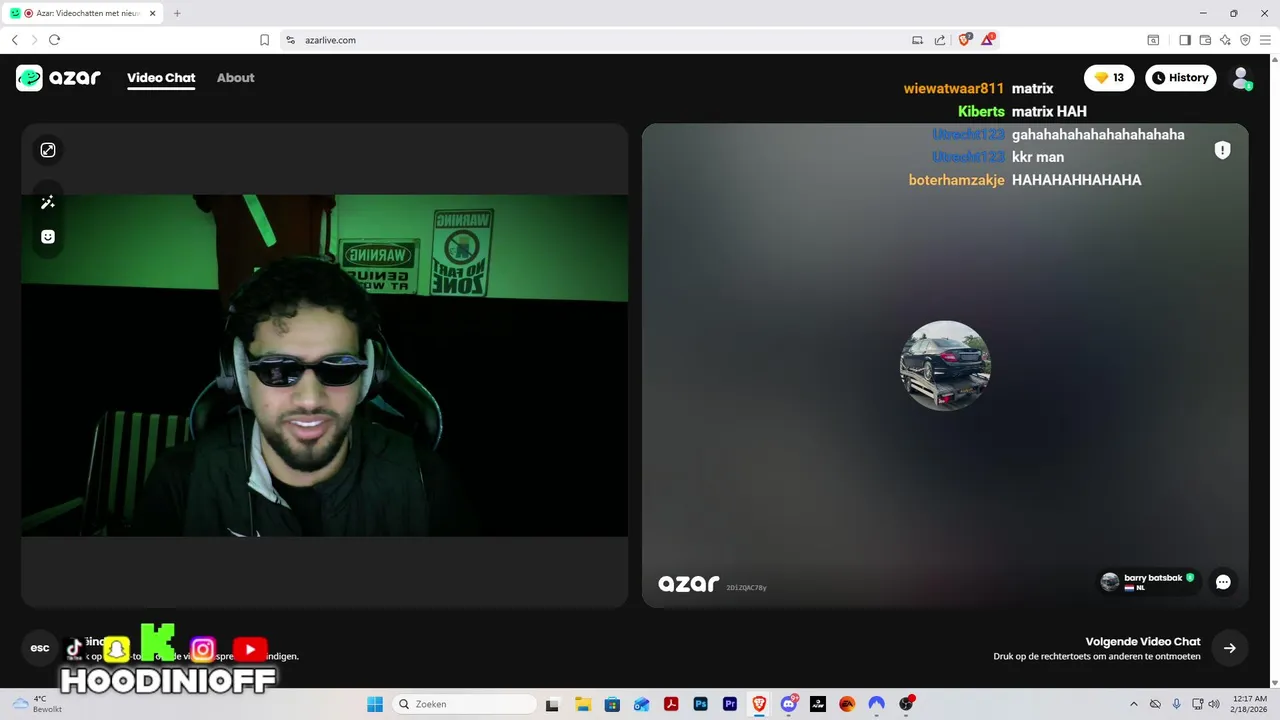Click the 'kkr man' chat message
The height and width of the screenshot is (720, 1280).
pyautogui.click(x=1038, y=157)
